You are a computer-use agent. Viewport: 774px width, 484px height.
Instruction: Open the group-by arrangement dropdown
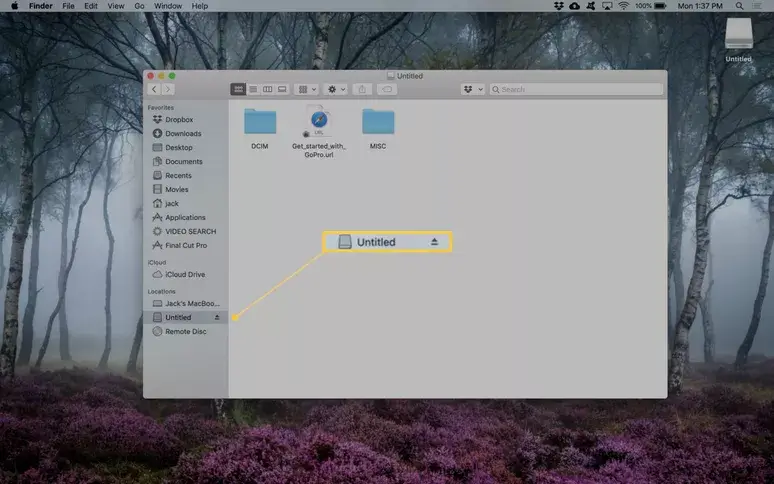click(x=307, y=89)
